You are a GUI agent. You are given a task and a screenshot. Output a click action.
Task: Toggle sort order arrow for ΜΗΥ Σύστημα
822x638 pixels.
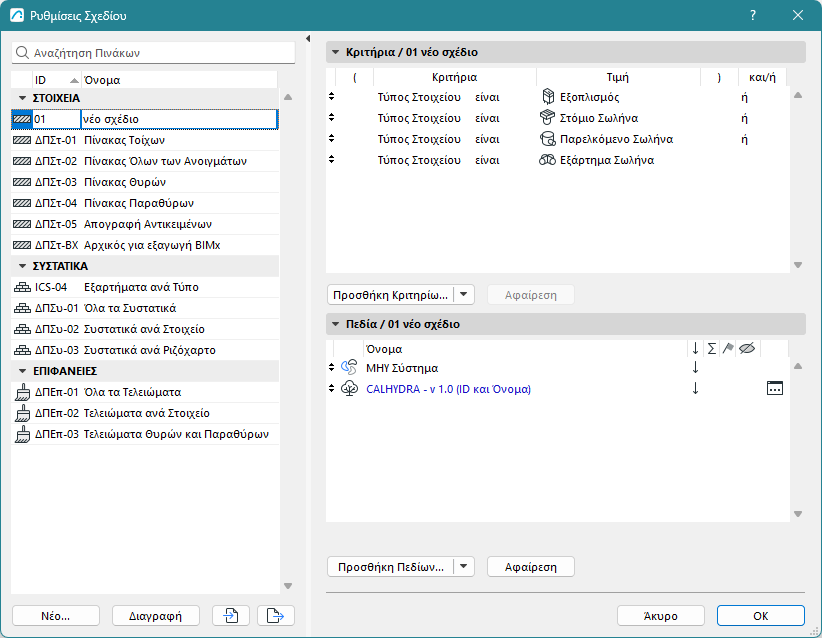pyautogui.click(x=695, y=368)
